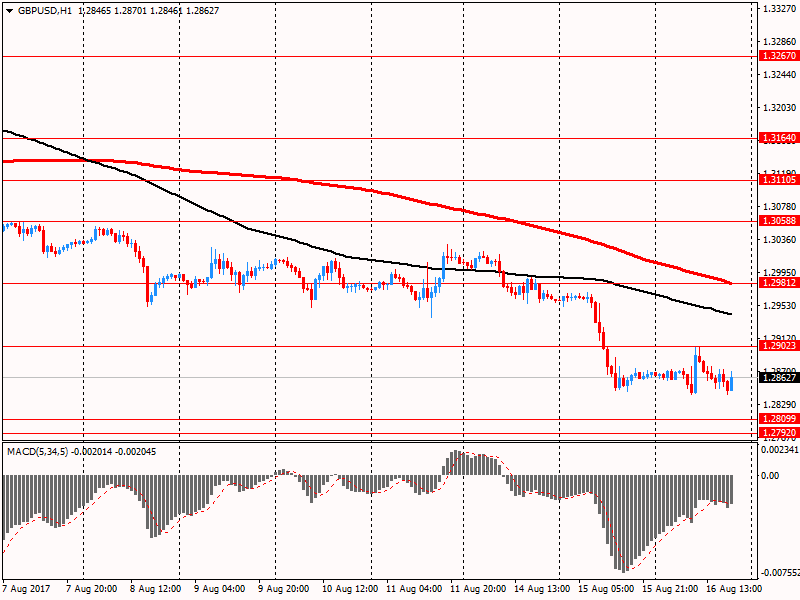800x600 pixels.
Task: Select the 1.29023 horizontal level label
Action: [x=778, y=346]
